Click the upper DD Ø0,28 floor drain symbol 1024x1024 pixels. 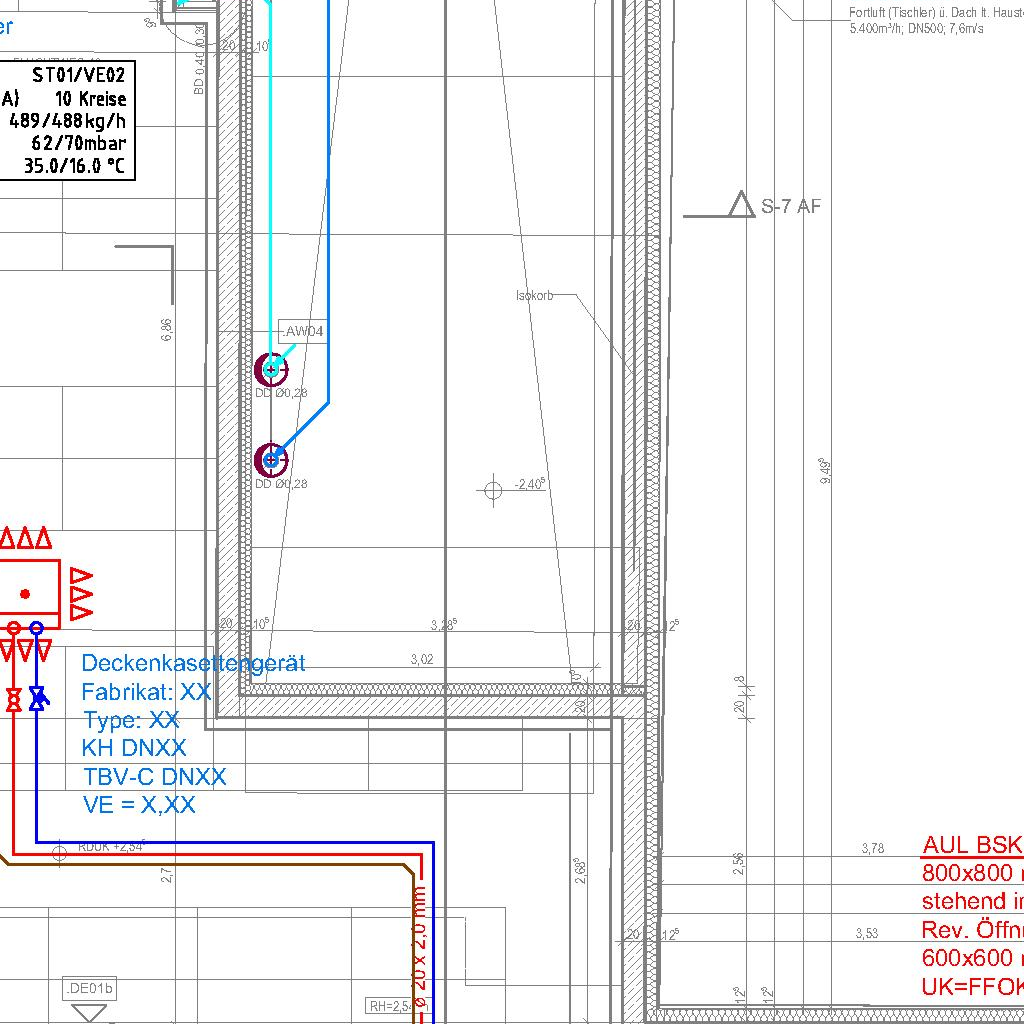271,369
